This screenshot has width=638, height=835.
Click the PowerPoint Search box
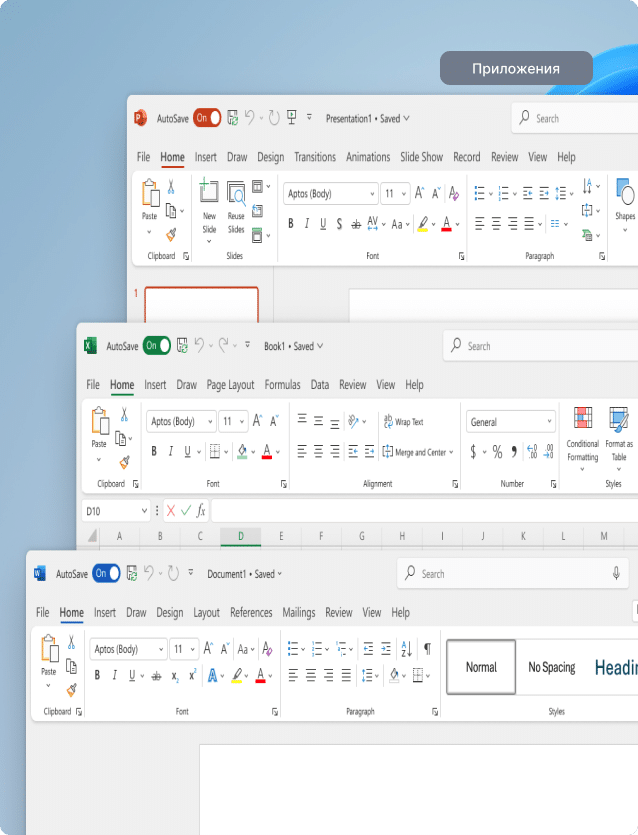(x=575, y=118)
